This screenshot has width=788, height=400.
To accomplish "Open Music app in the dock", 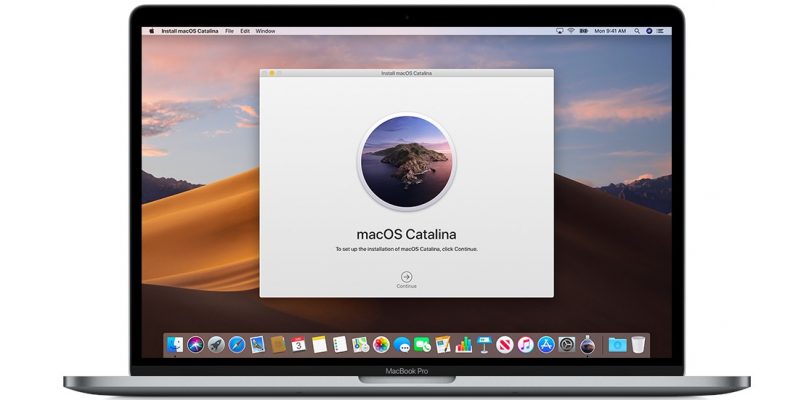I will point(526,344).
